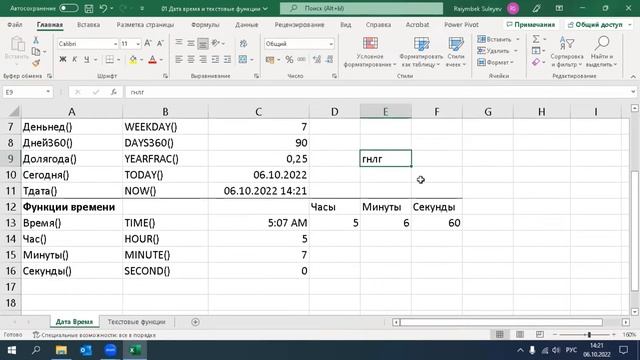Click the formula bar input
Screen dimensions: 640x360
pos(378,92)
